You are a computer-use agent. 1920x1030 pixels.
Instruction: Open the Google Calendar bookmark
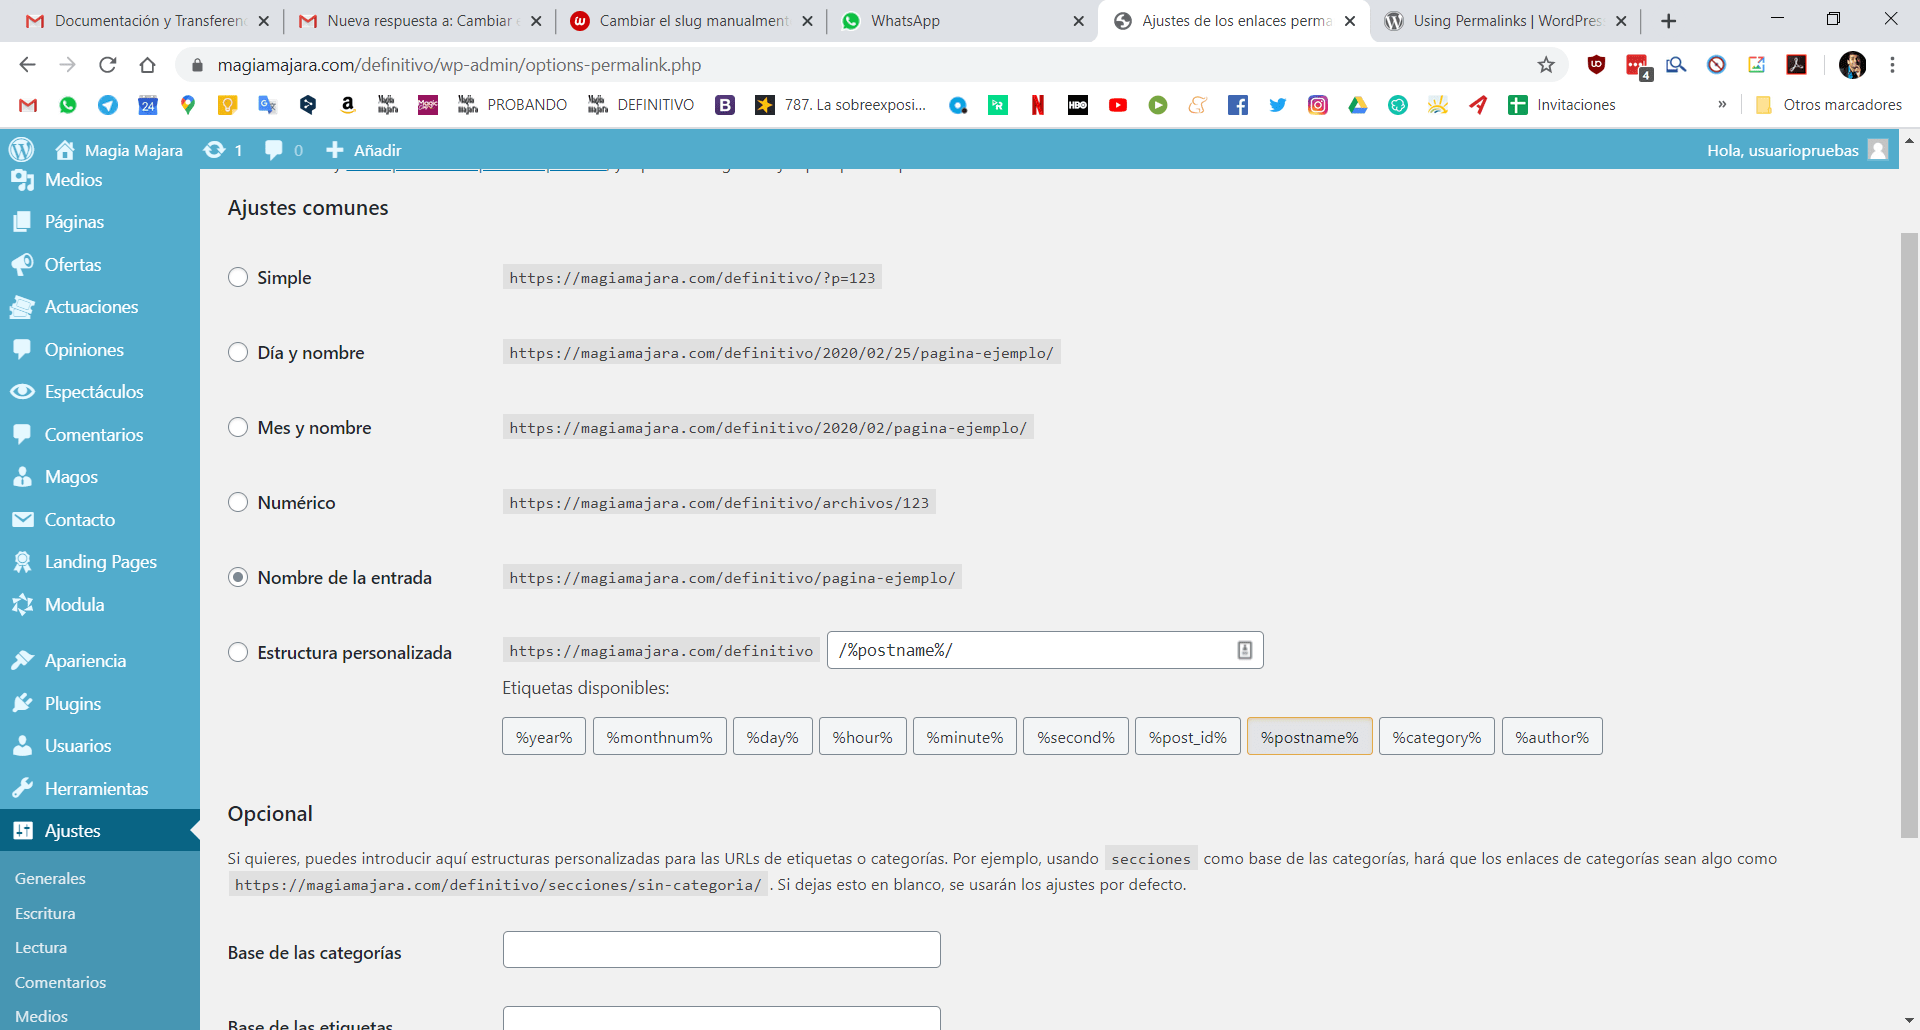148,105
